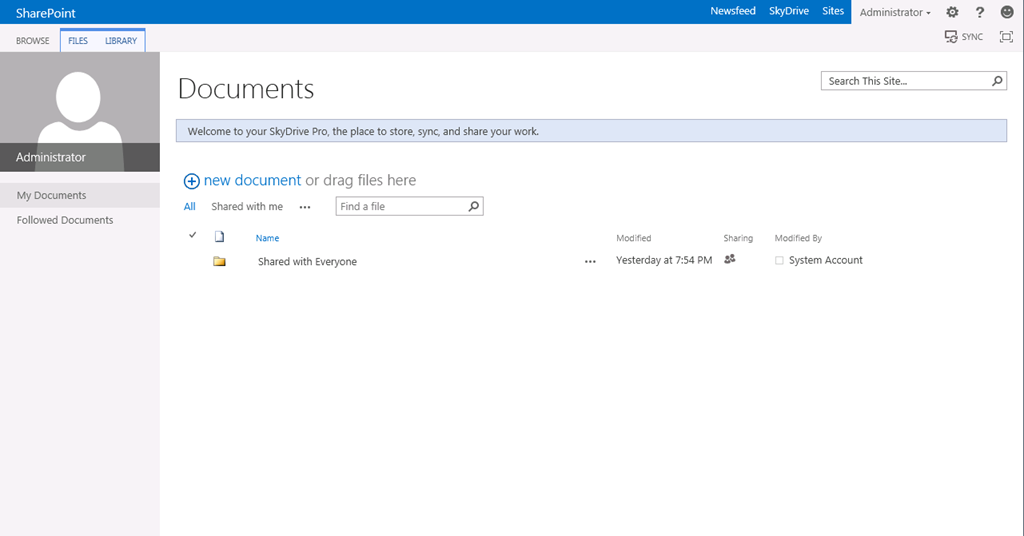The image size is (1024, 536).
Task: Open the Newsfeed link
Action: coord(732,12)
